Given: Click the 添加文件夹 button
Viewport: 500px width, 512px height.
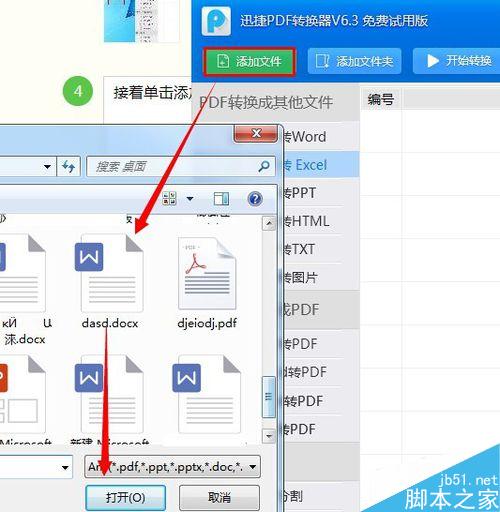Looking at the screenshot, I should [x=354, y=61].
